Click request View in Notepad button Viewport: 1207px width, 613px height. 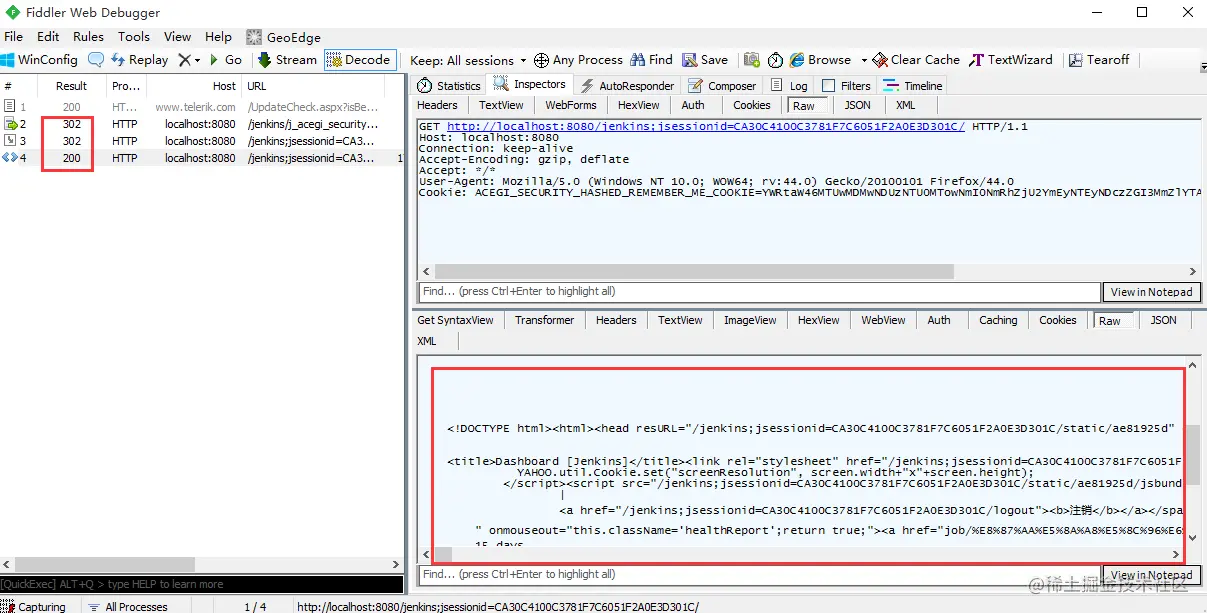(x=1151, y=292)
